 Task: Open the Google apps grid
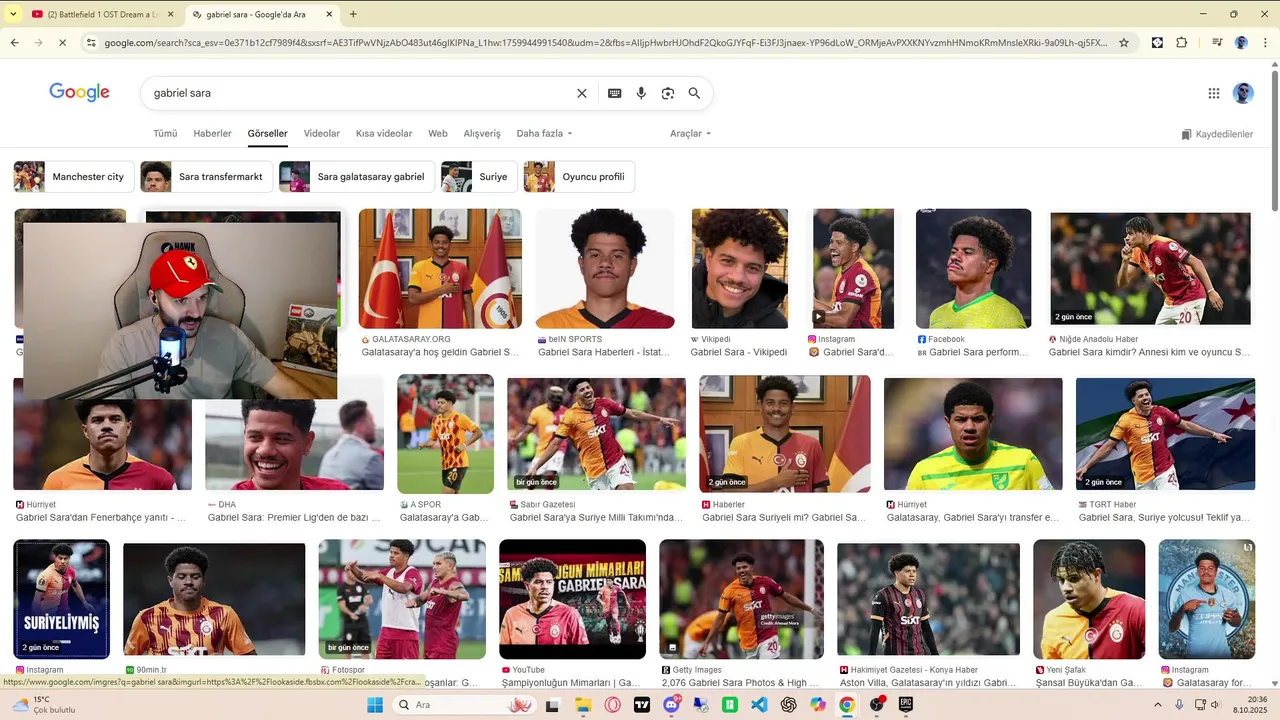tap(1214, 93)
